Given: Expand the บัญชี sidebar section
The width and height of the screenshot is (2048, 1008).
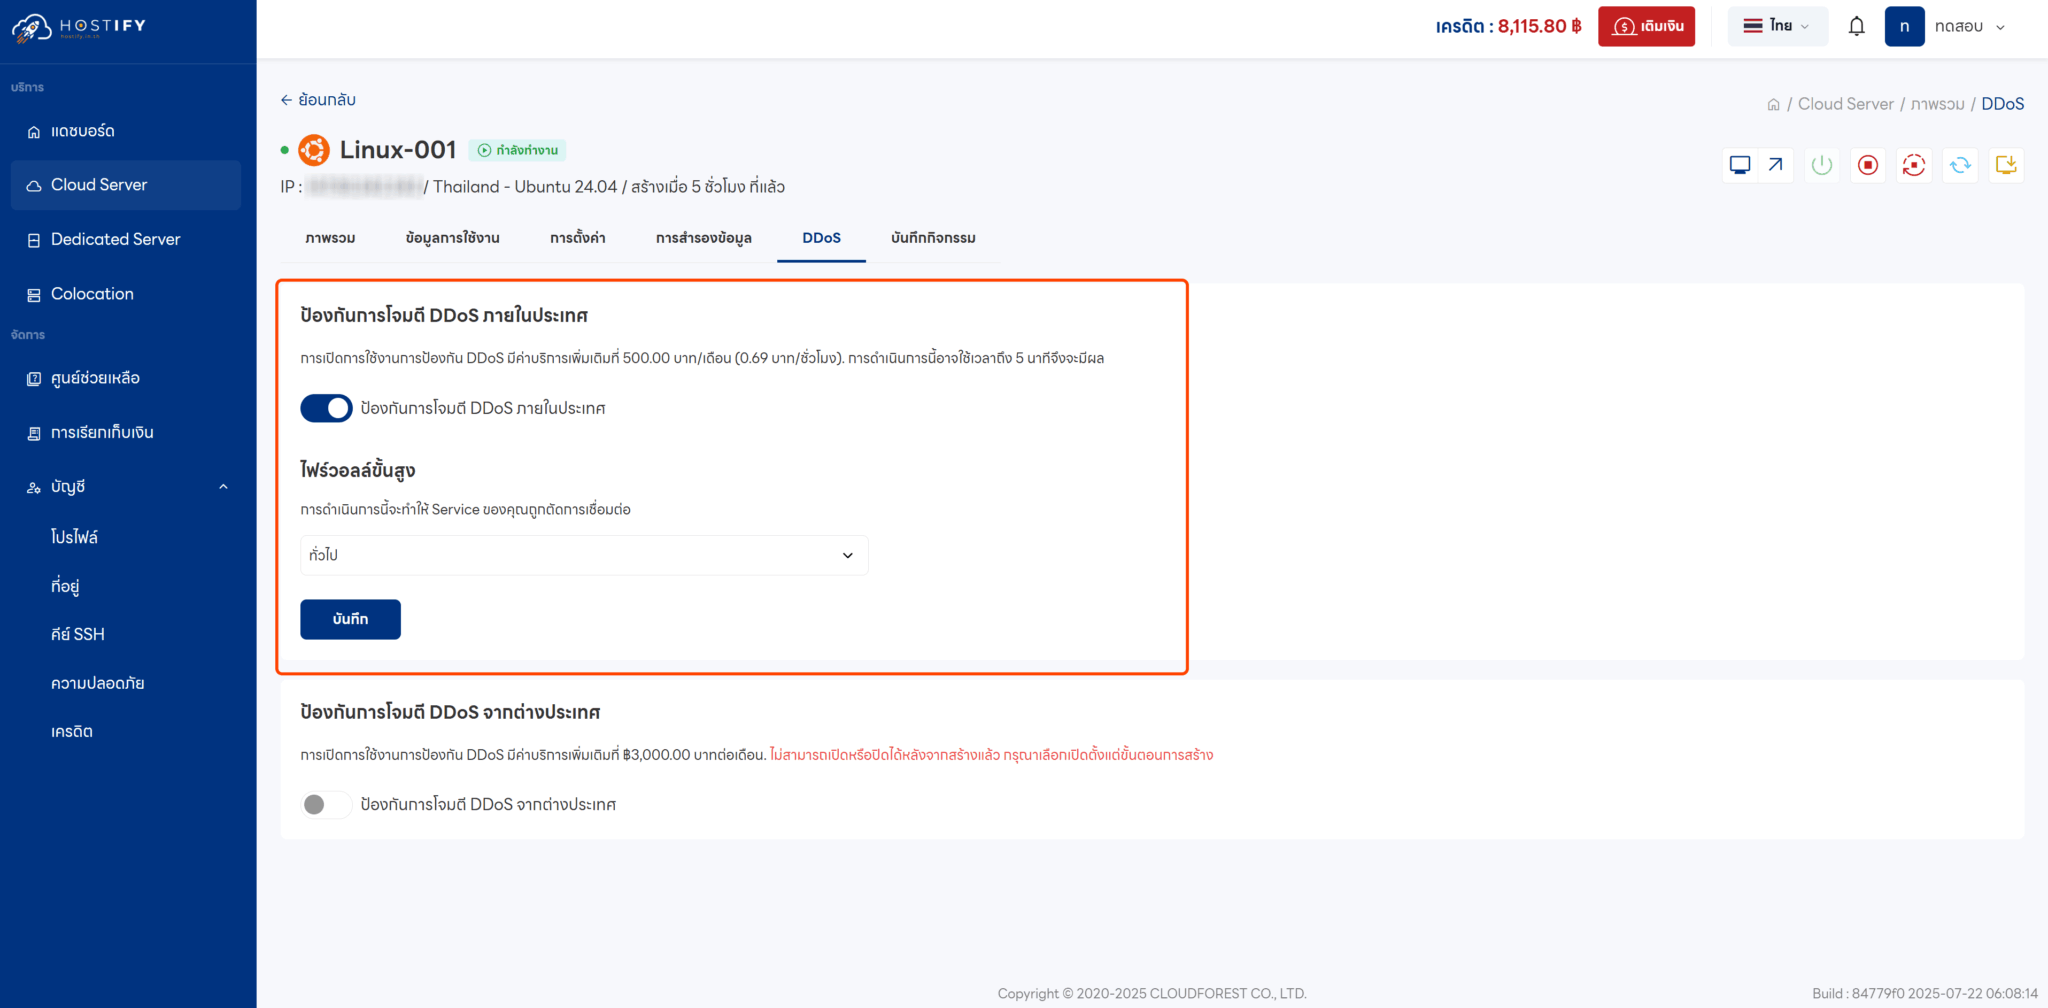Looking at the screenshot, I should click(x=127, y=486).
